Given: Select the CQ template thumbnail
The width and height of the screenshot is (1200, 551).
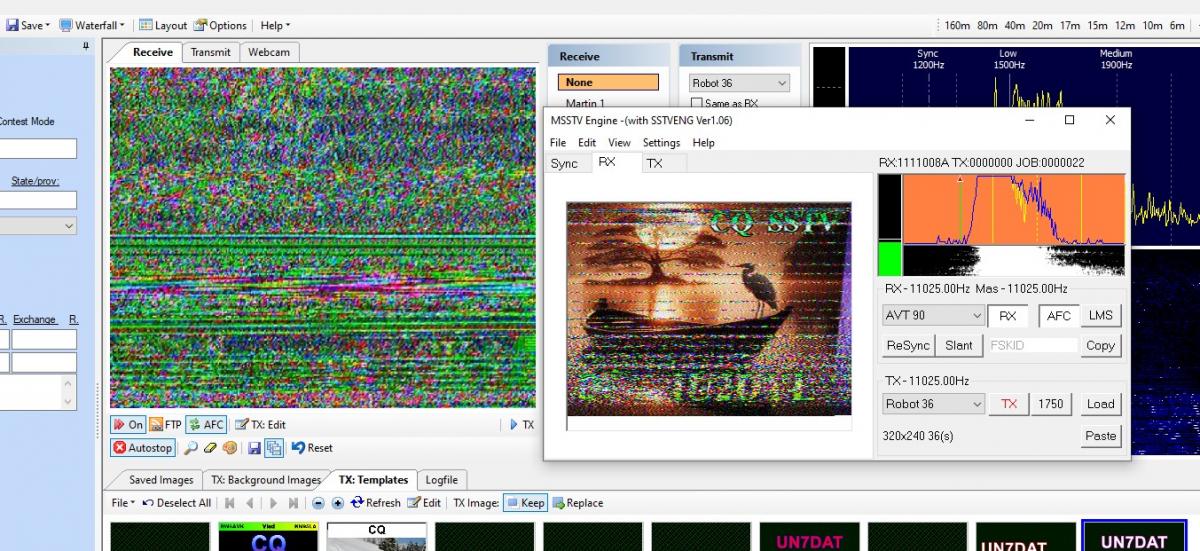Looking at the screenshot, I should point(376,536).
